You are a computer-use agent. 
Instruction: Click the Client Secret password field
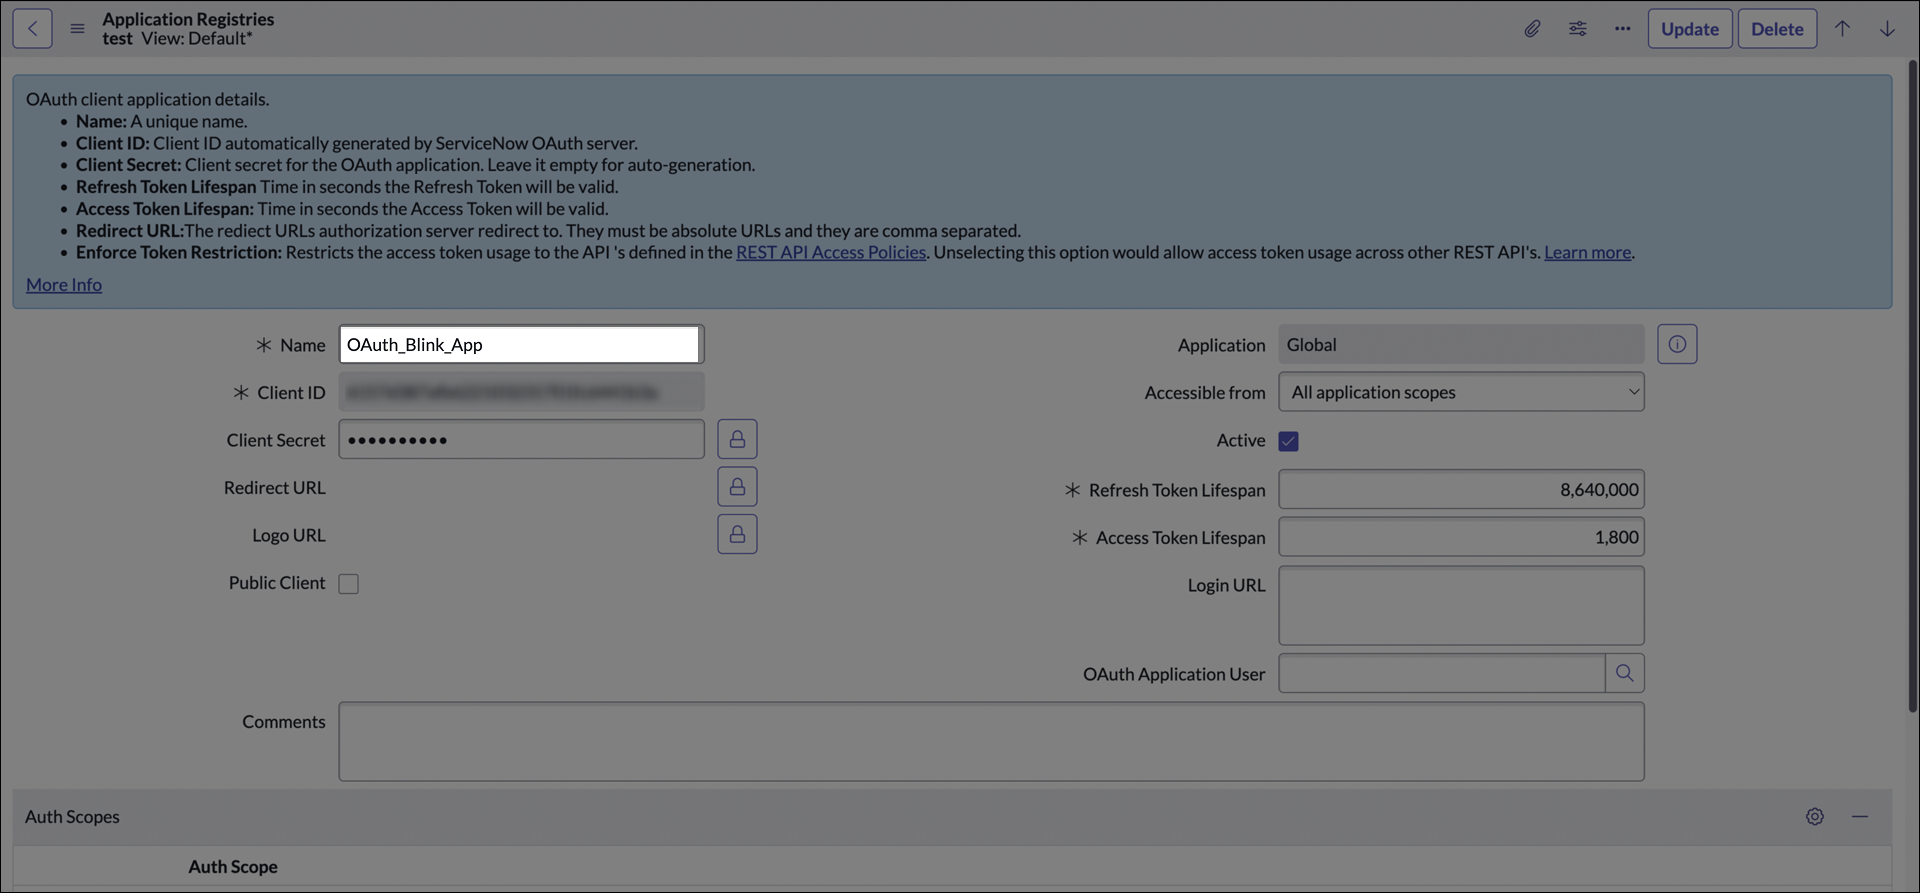pos(521,439)
